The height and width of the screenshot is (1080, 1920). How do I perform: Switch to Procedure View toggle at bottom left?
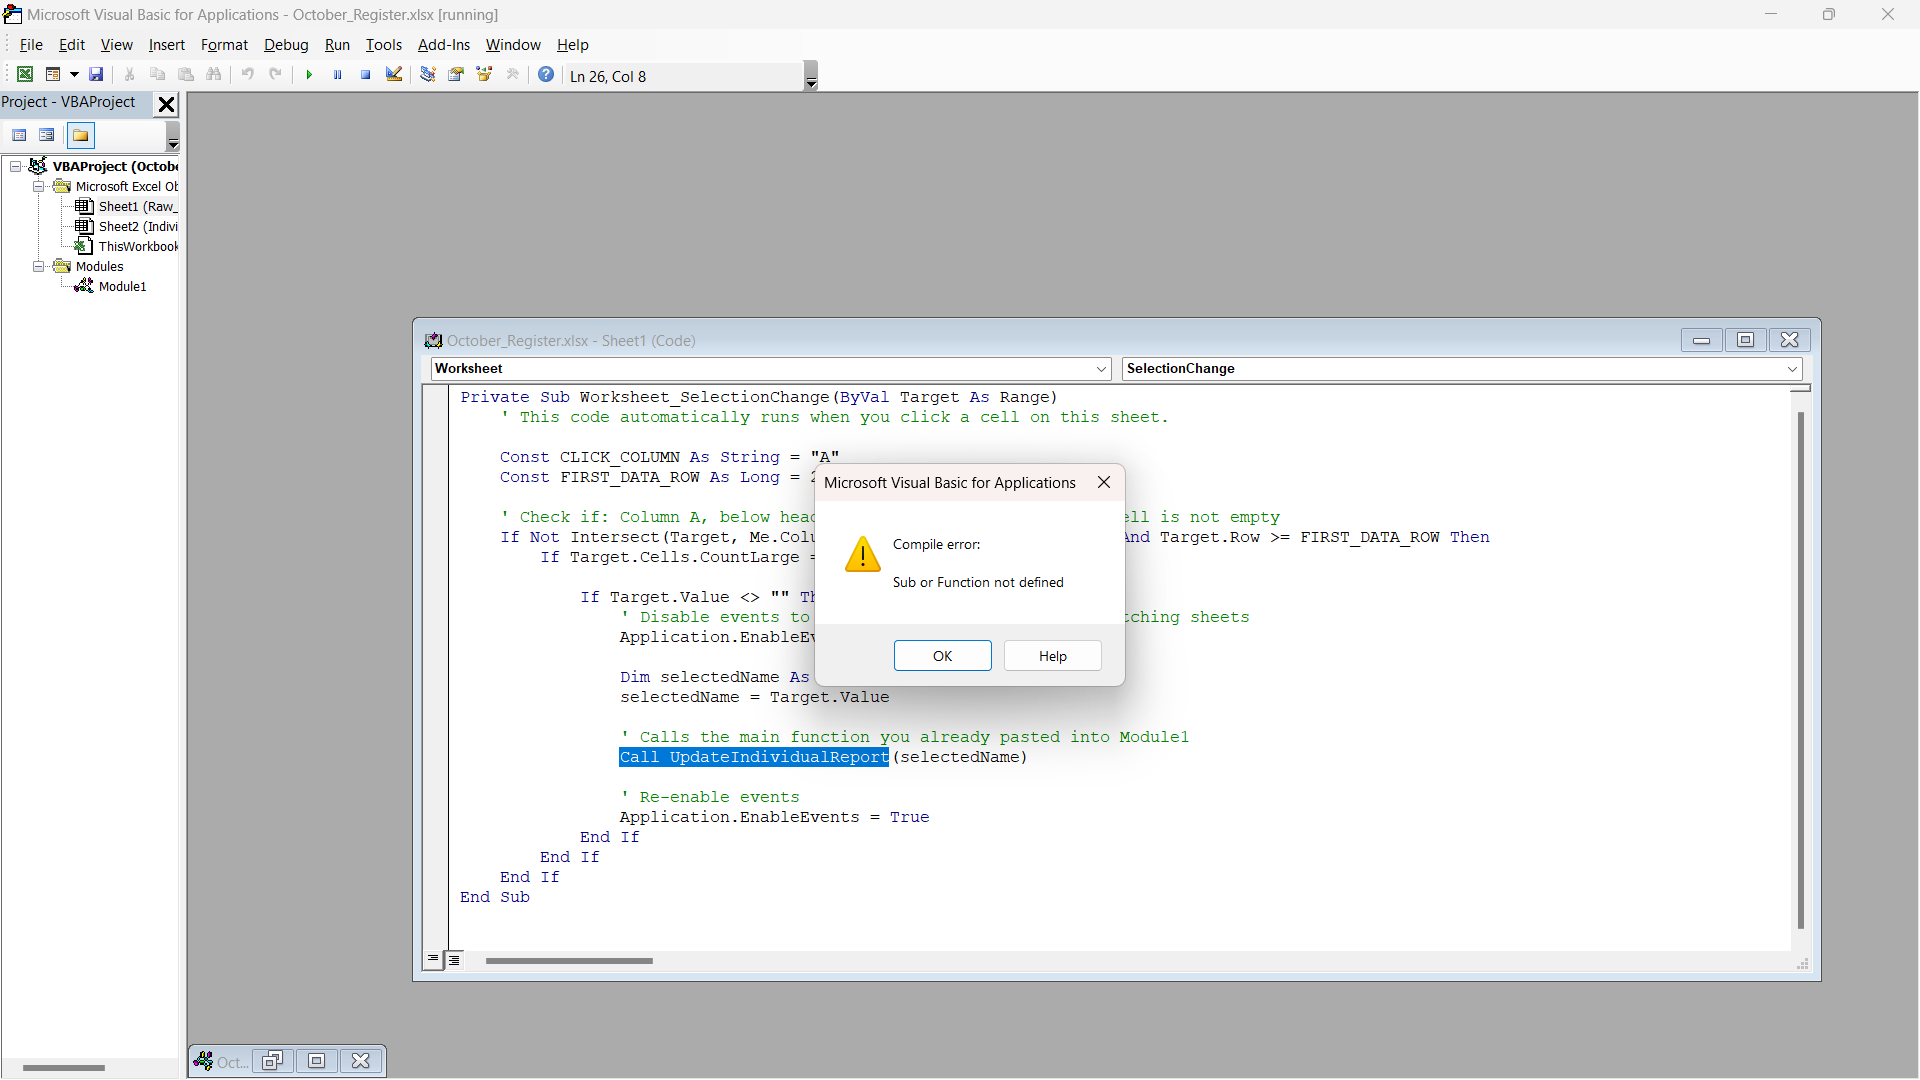tap(433, 959)
